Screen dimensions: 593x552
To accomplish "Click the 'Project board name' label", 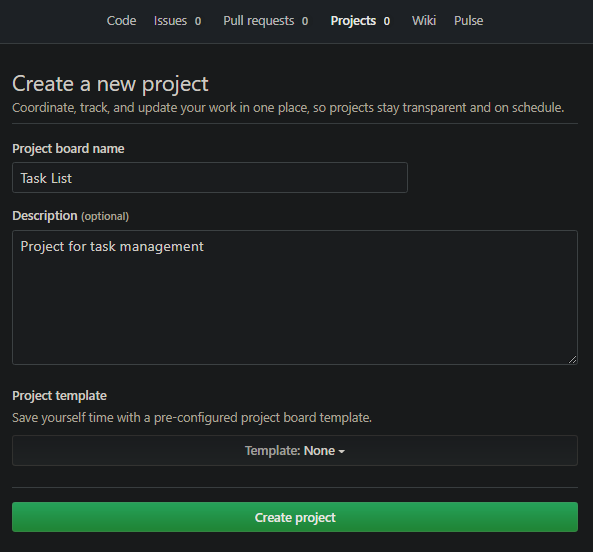I will coord(68,149).
